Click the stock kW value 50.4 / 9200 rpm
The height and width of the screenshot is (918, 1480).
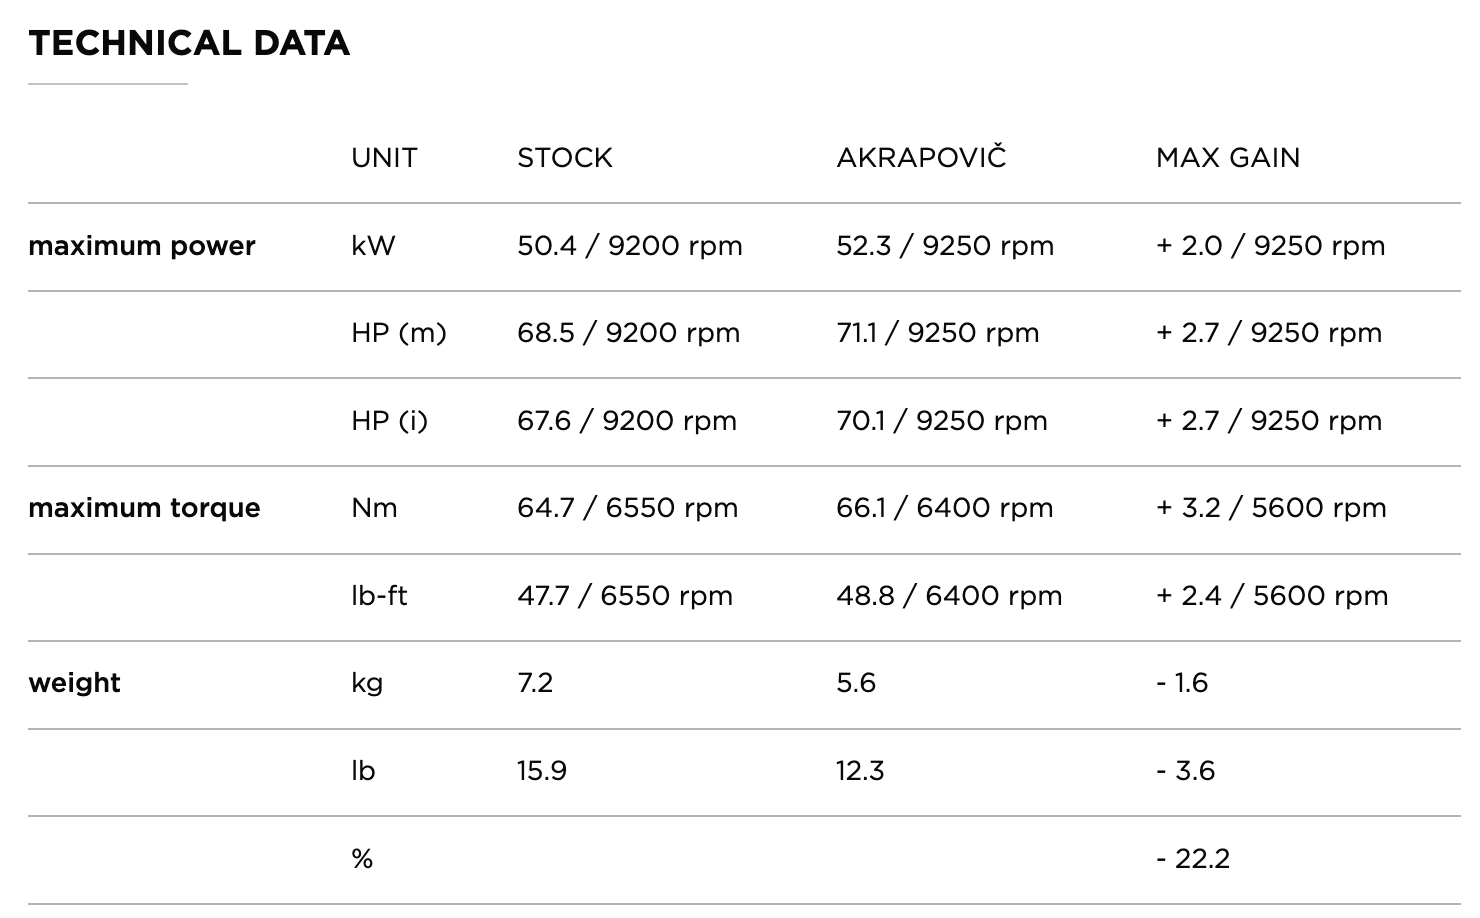630,246
